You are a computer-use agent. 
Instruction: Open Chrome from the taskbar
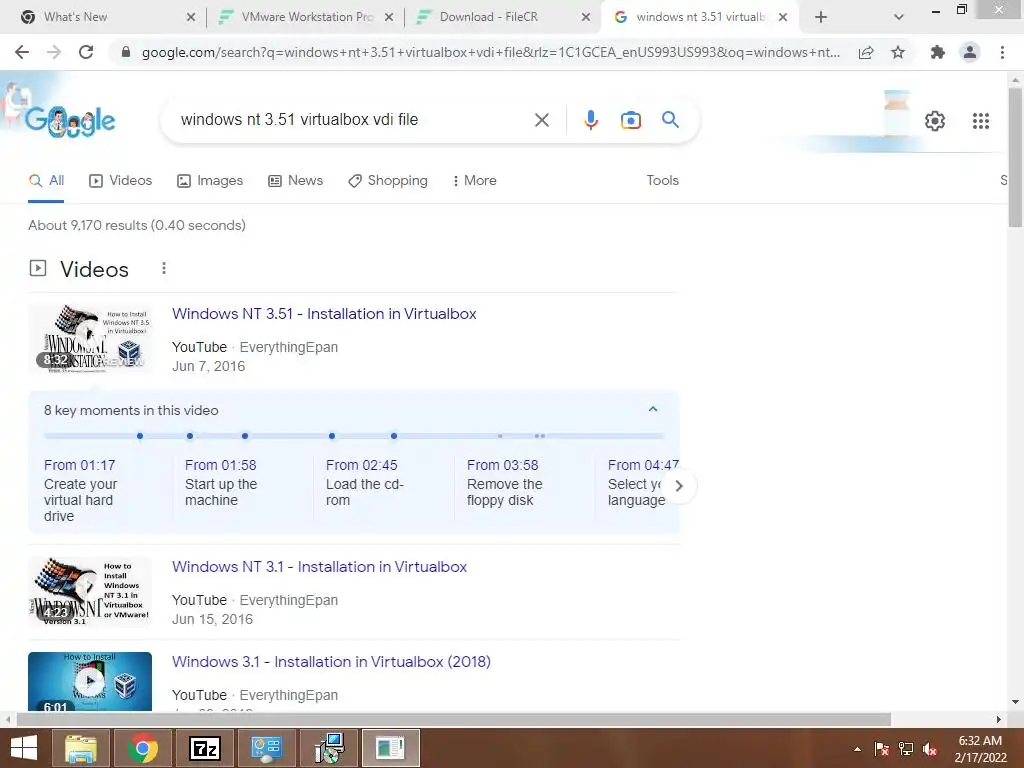click(143, 748)
